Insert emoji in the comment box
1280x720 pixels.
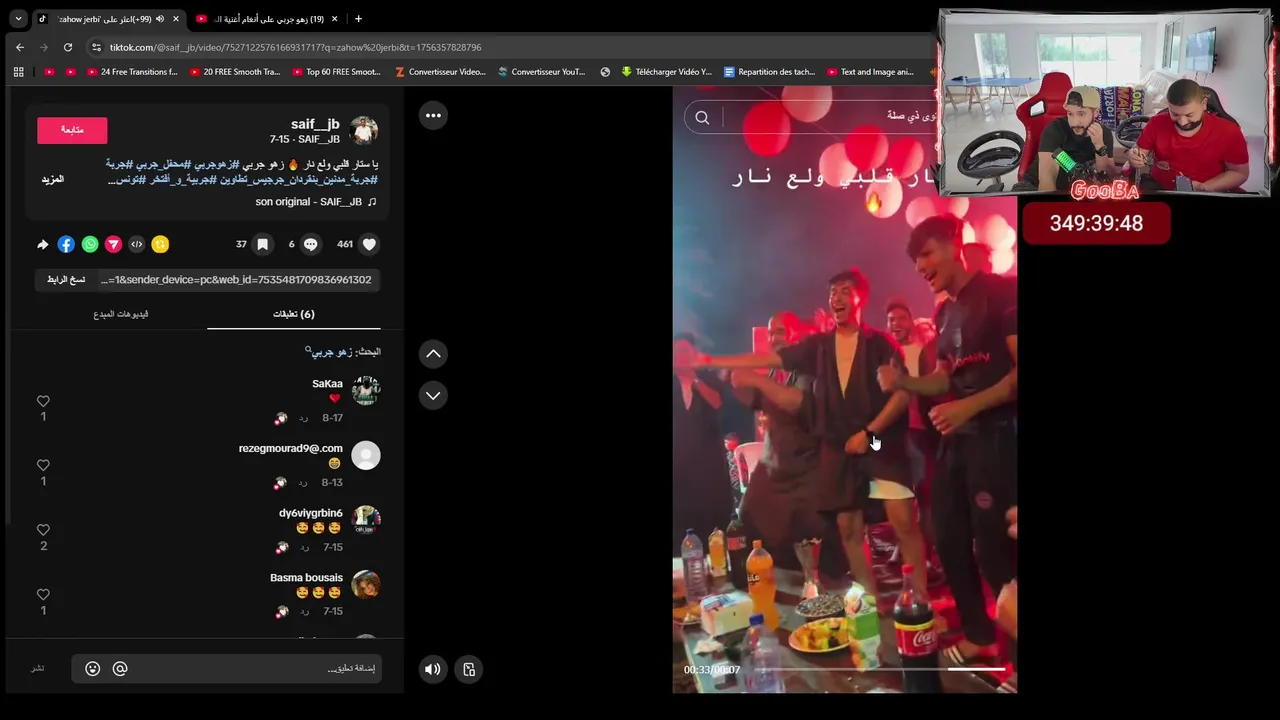point(93,668)
